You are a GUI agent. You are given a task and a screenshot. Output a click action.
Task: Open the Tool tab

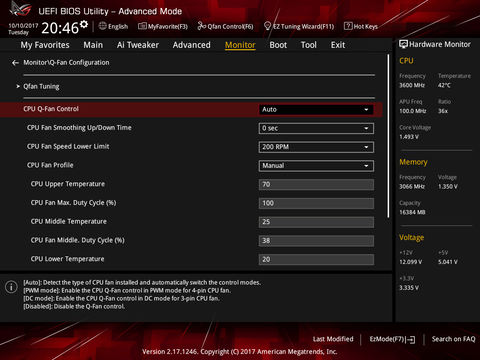coord(309,45)
